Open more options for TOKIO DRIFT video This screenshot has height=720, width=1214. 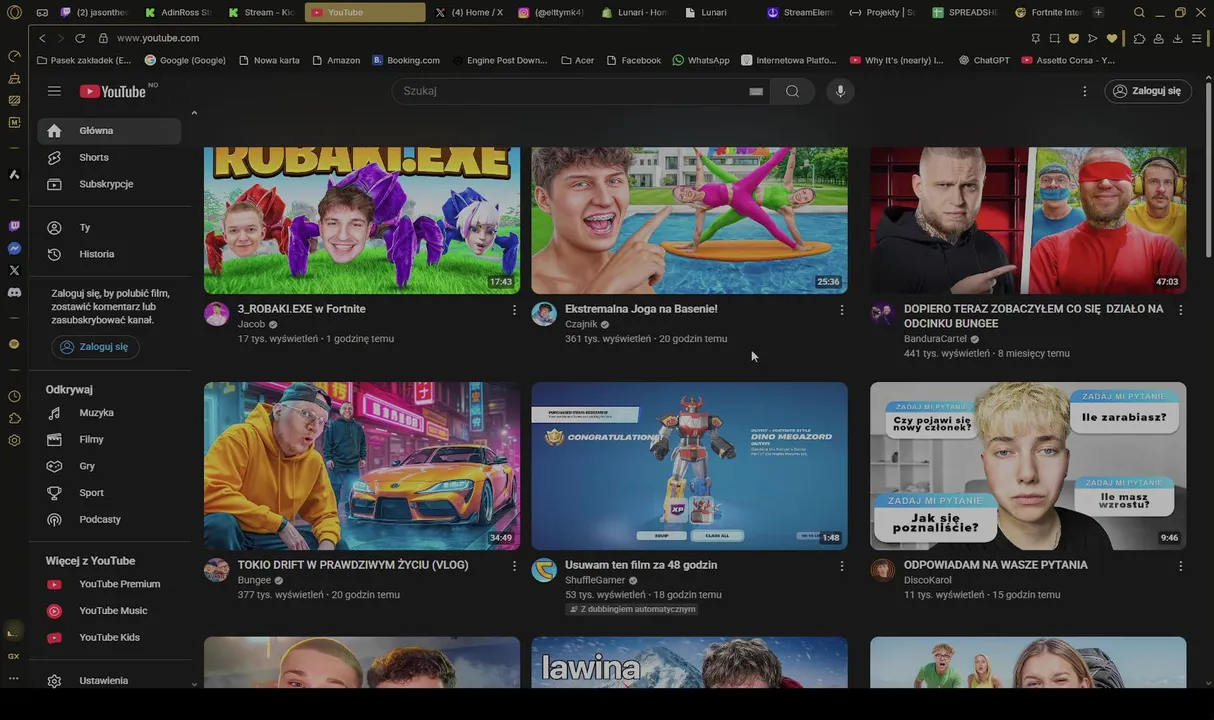tap(514, 566)
